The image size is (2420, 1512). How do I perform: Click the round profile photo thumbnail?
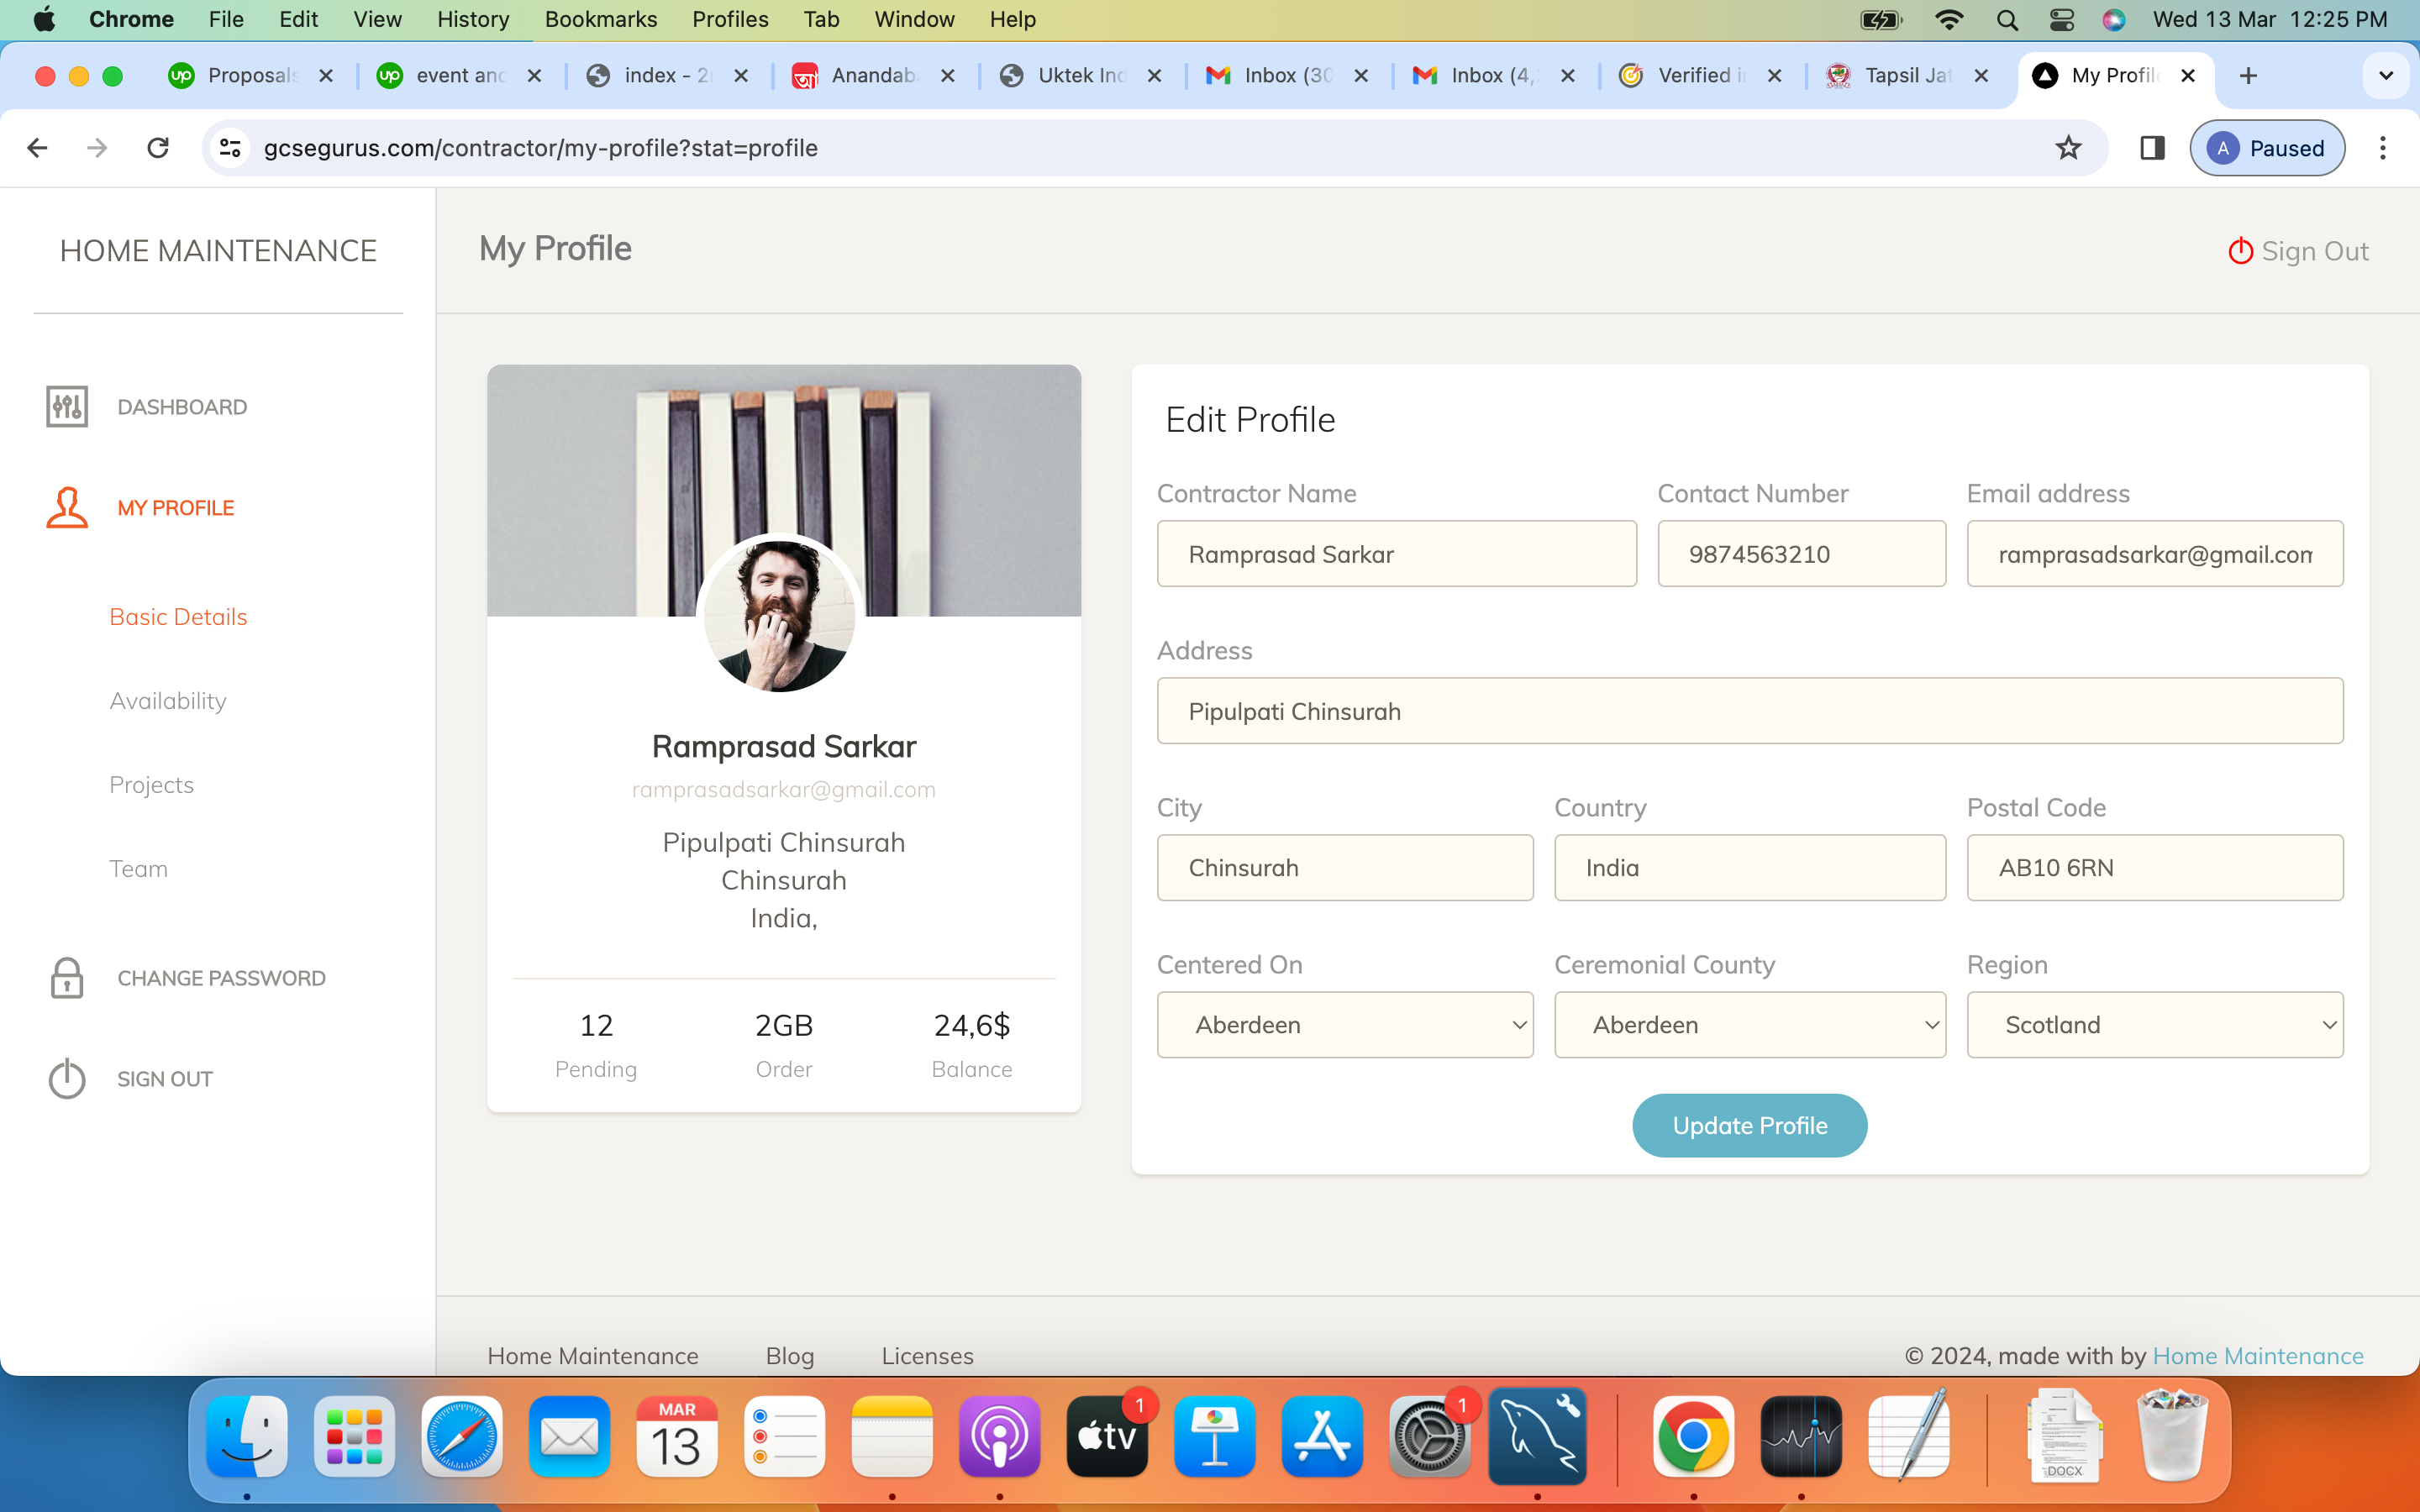(x=780, y=614)
